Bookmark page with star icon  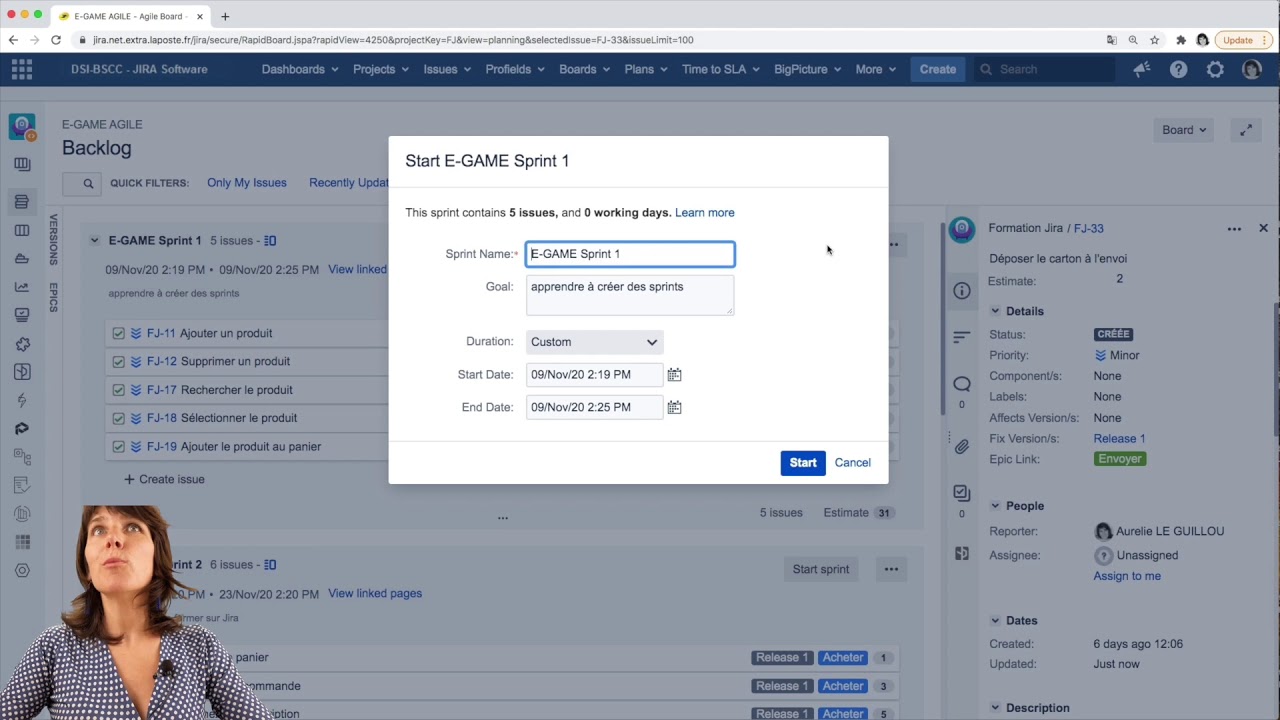pyautogui.click(x=1155, y=40)
